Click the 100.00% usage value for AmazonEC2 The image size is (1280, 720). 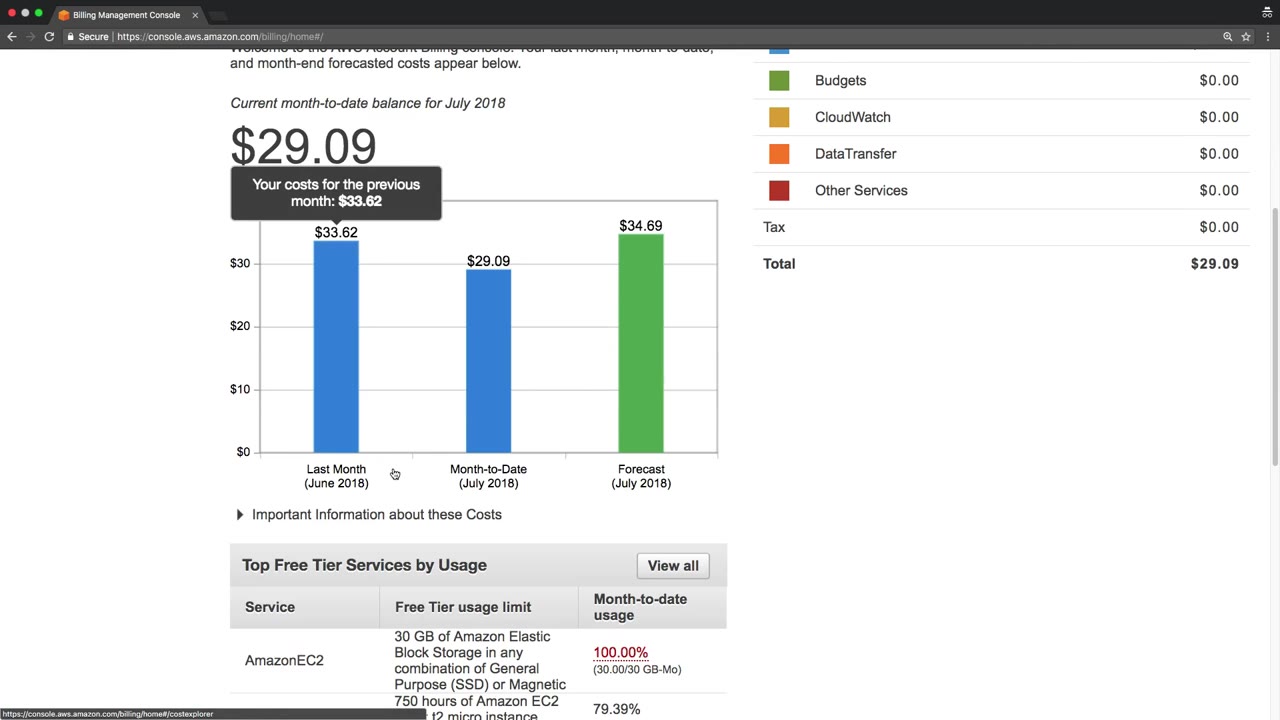pyautogui.click(x=621, y=653)
